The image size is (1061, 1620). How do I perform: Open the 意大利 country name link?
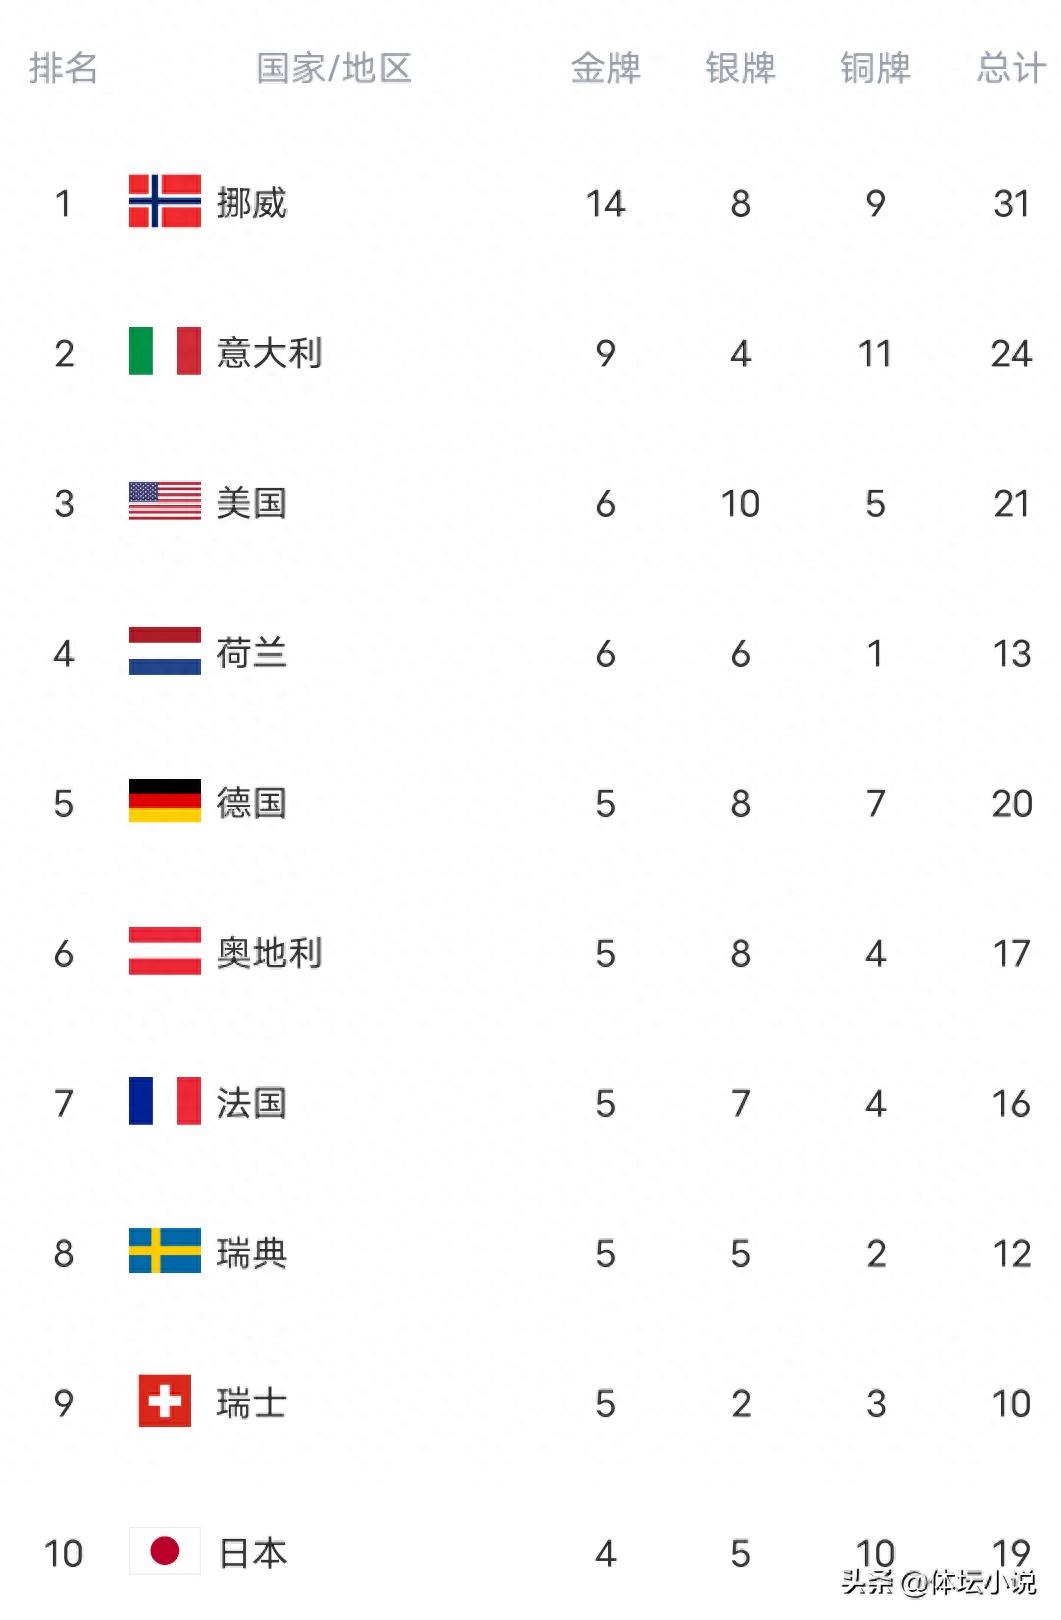point(269,353)
